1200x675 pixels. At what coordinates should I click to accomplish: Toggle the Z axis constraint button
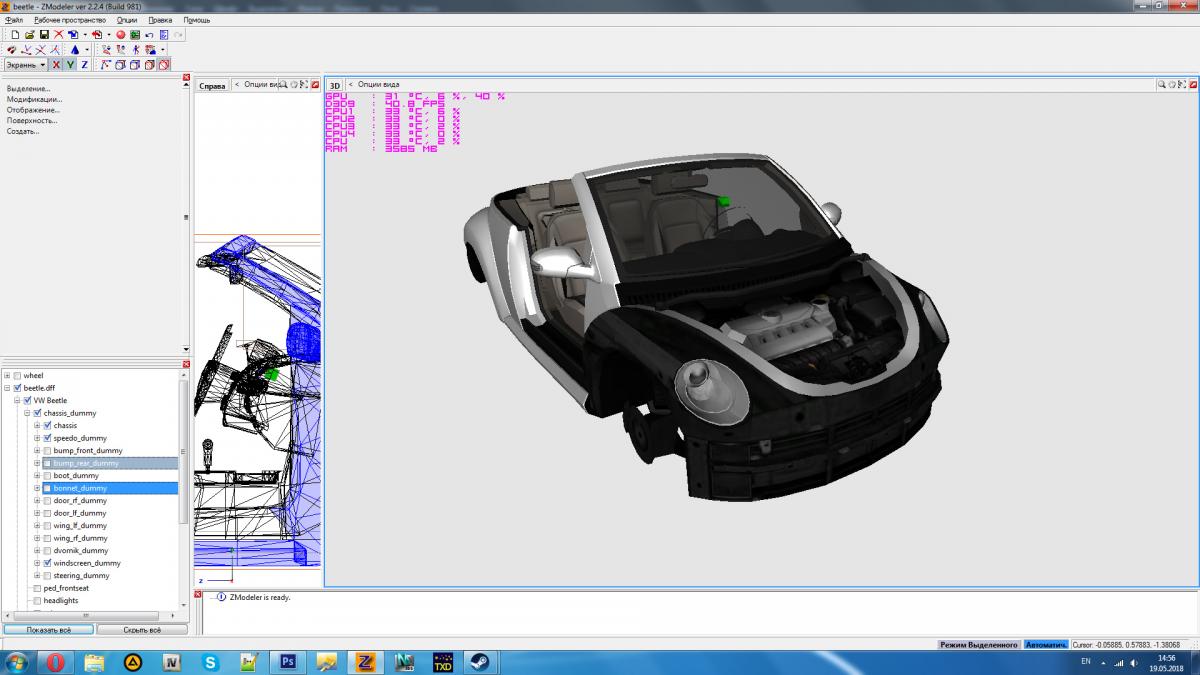84,65
